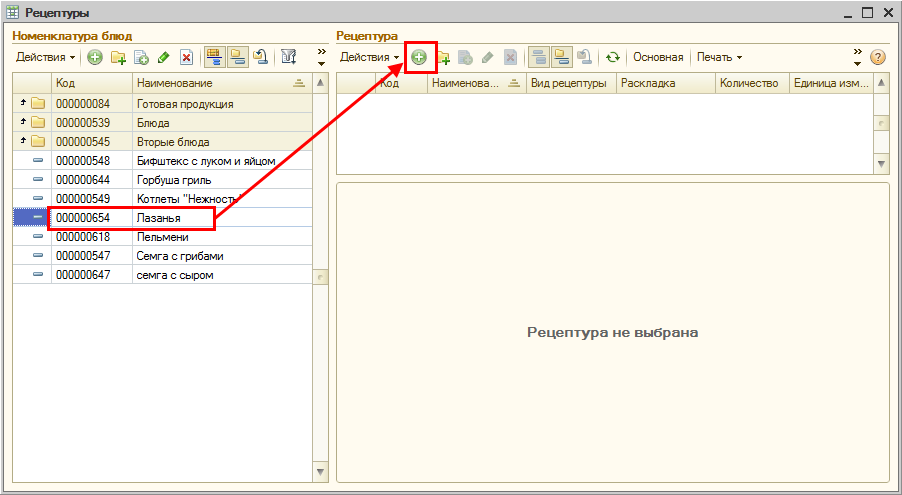The image size is (902, 495).
Task: Add new dish in Номенклатура блюд toolbar
Action: [x=95, y=57]
